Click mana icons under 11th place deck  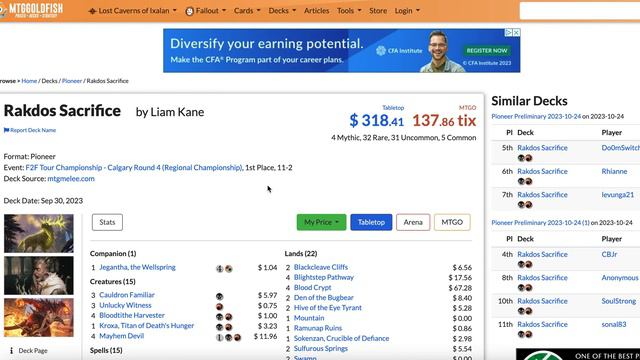click(525, 335)
